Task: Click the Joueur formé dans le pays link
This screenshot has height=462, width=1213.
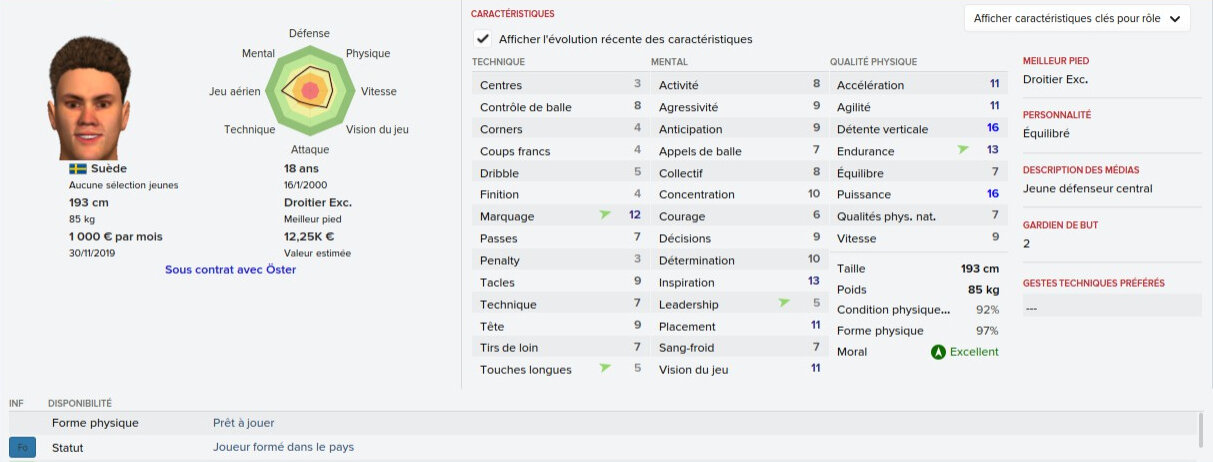Action: click(x=283, y=447)
